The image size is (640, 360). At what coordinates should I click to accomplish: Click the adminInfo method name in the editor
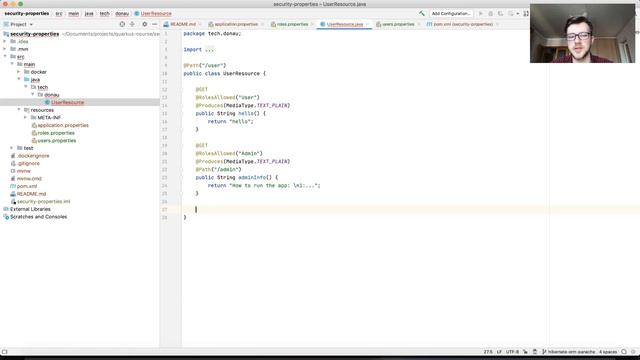[252, 178]
